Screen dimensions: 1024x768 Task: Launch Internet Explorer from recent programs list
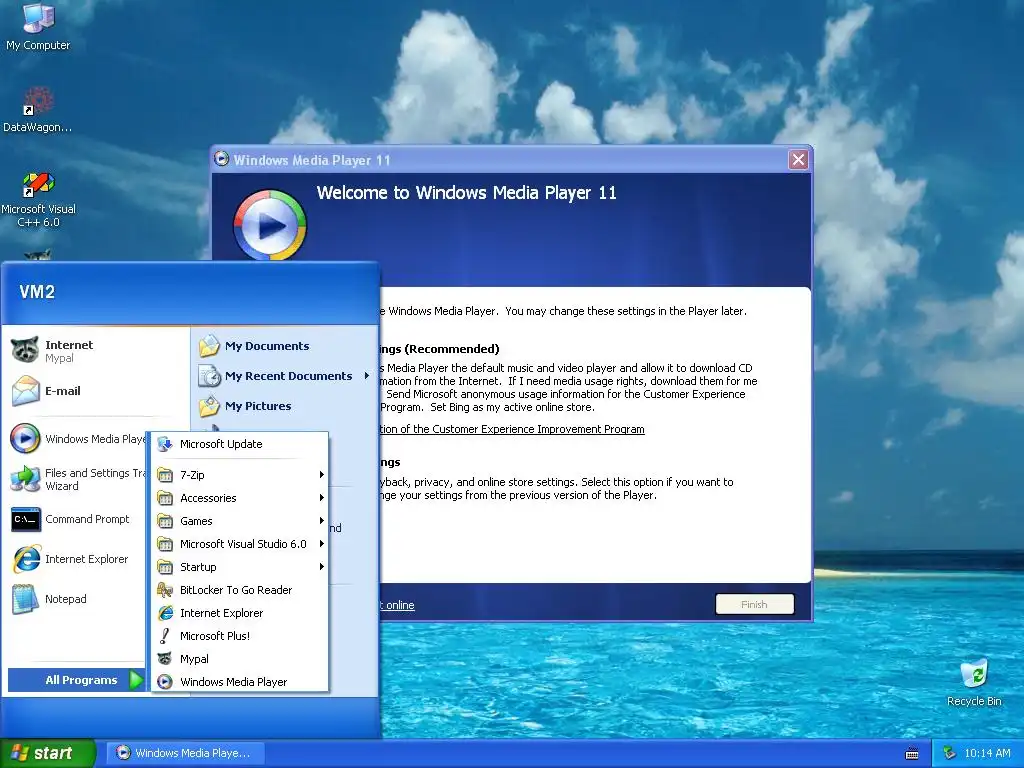pyautogui.click(x=26, y=559)
